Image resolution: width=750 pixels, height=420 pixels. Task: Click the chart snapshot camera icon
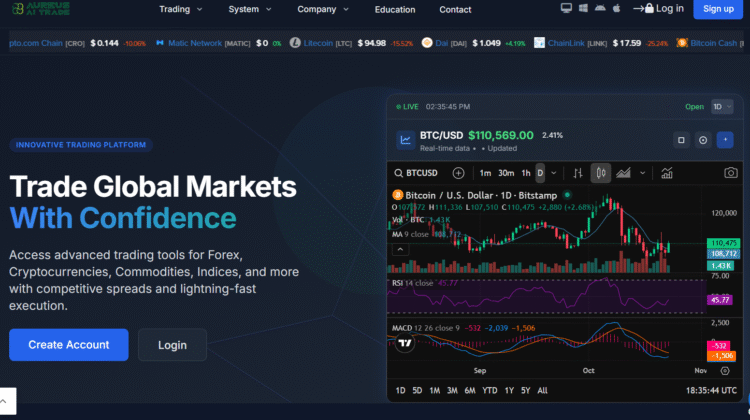(731, 172)
